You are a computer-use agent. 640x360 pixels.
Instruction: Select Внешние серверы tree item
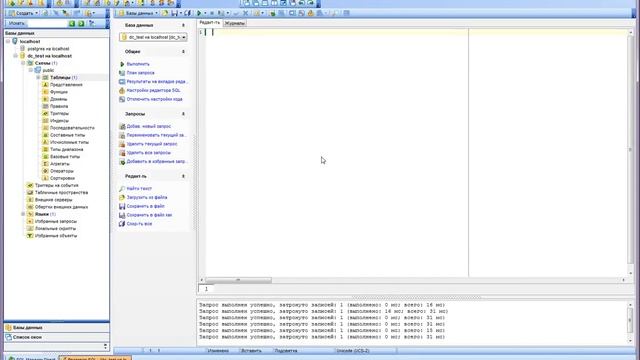point(53,200)
